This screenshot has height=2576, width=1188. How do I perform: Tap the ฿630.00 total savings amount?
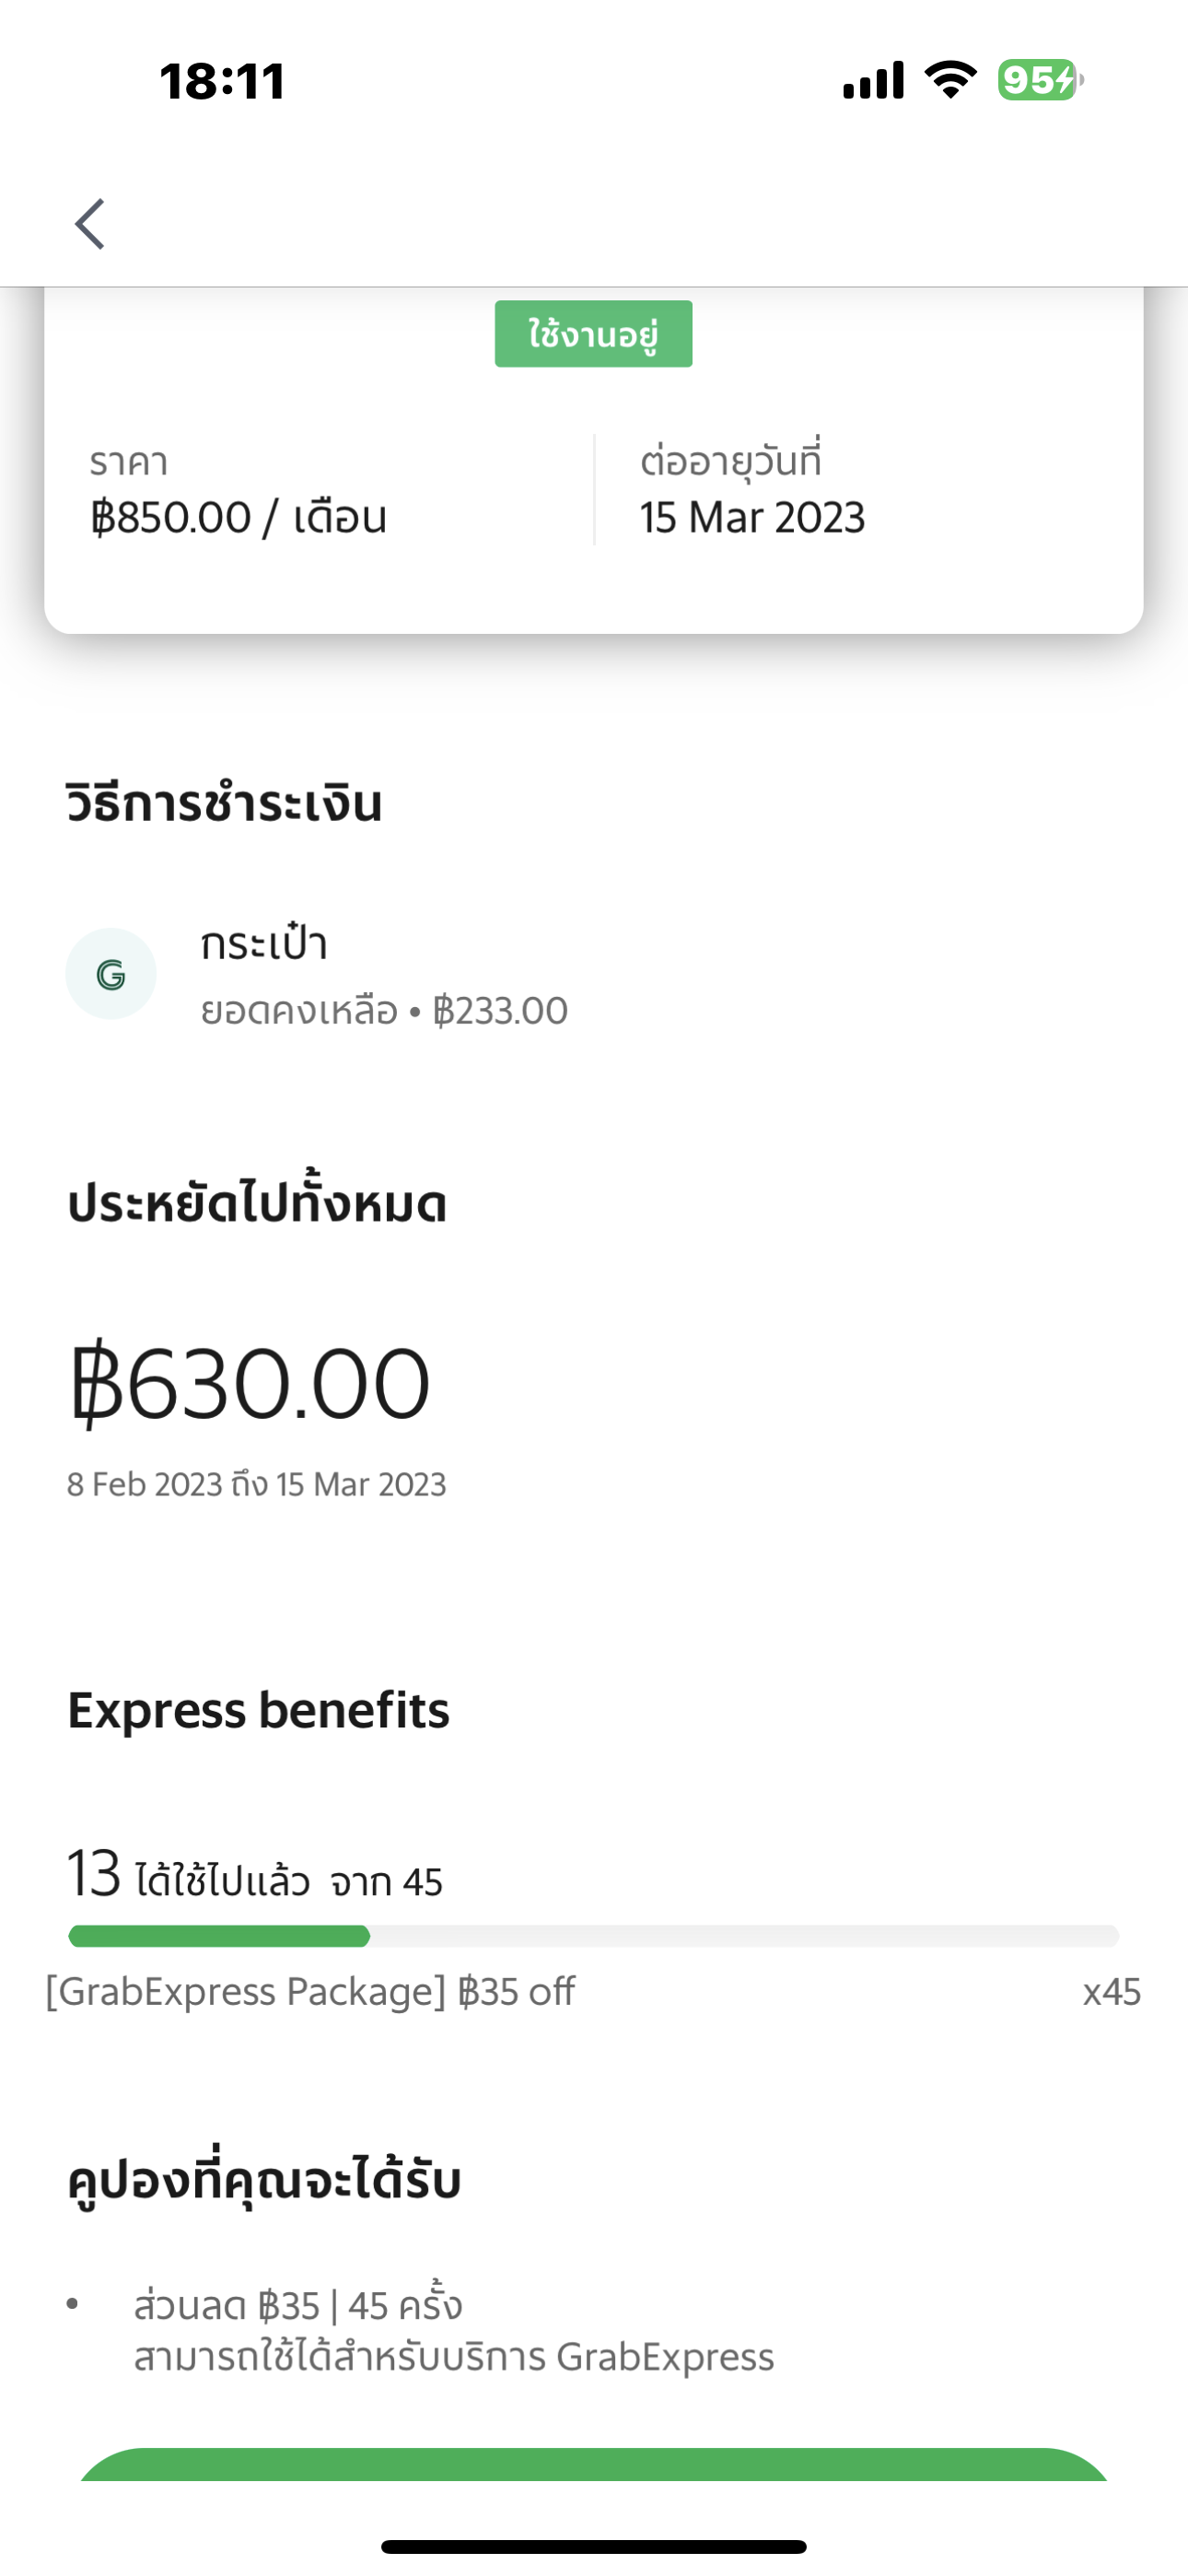click(249, 1384)
